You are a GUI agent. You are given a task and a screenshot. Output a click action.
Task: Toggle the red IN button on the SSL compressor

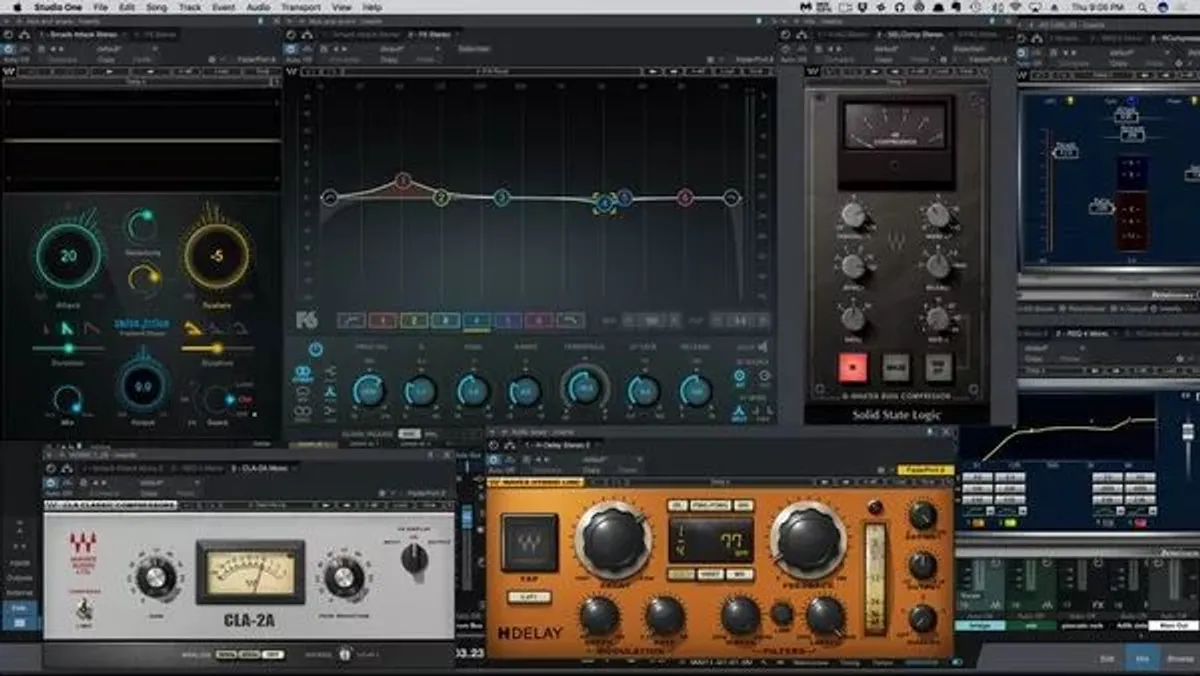(853, 369)
